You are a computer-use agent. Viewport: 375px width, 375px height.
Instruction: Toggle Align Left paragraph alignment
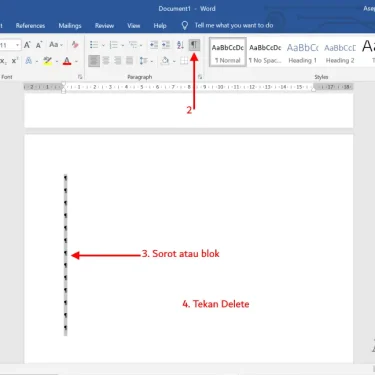(x=94, y=61)
